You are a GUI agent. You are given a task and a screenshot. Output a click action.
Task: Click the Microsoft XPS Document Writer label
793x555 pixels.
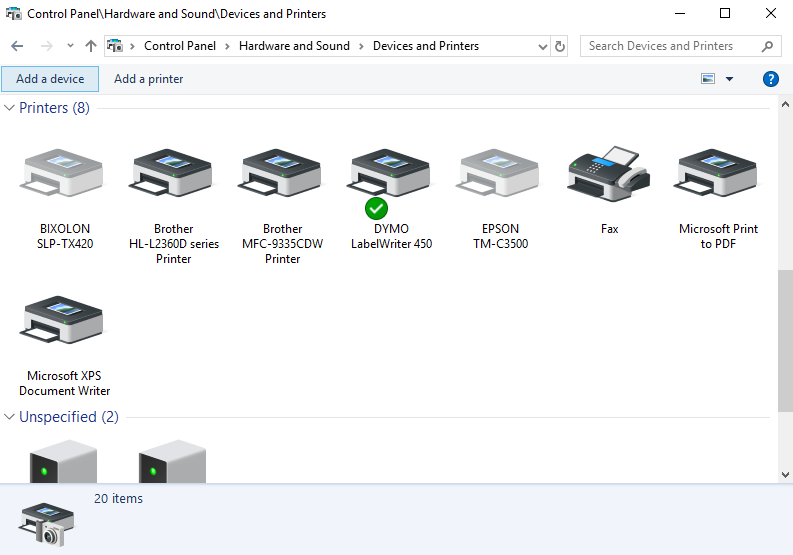click(x=64, y=383)
